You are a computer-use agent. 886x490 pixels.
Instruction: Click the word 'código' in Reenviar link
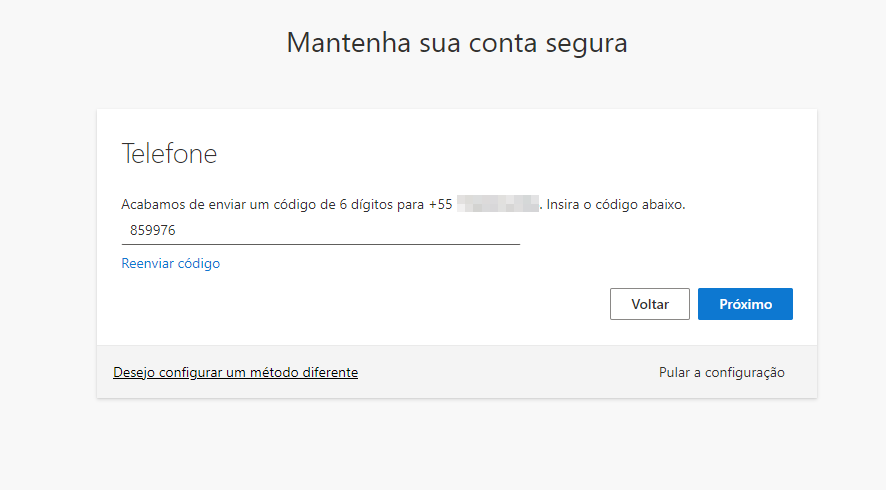[x=197, y=264]
